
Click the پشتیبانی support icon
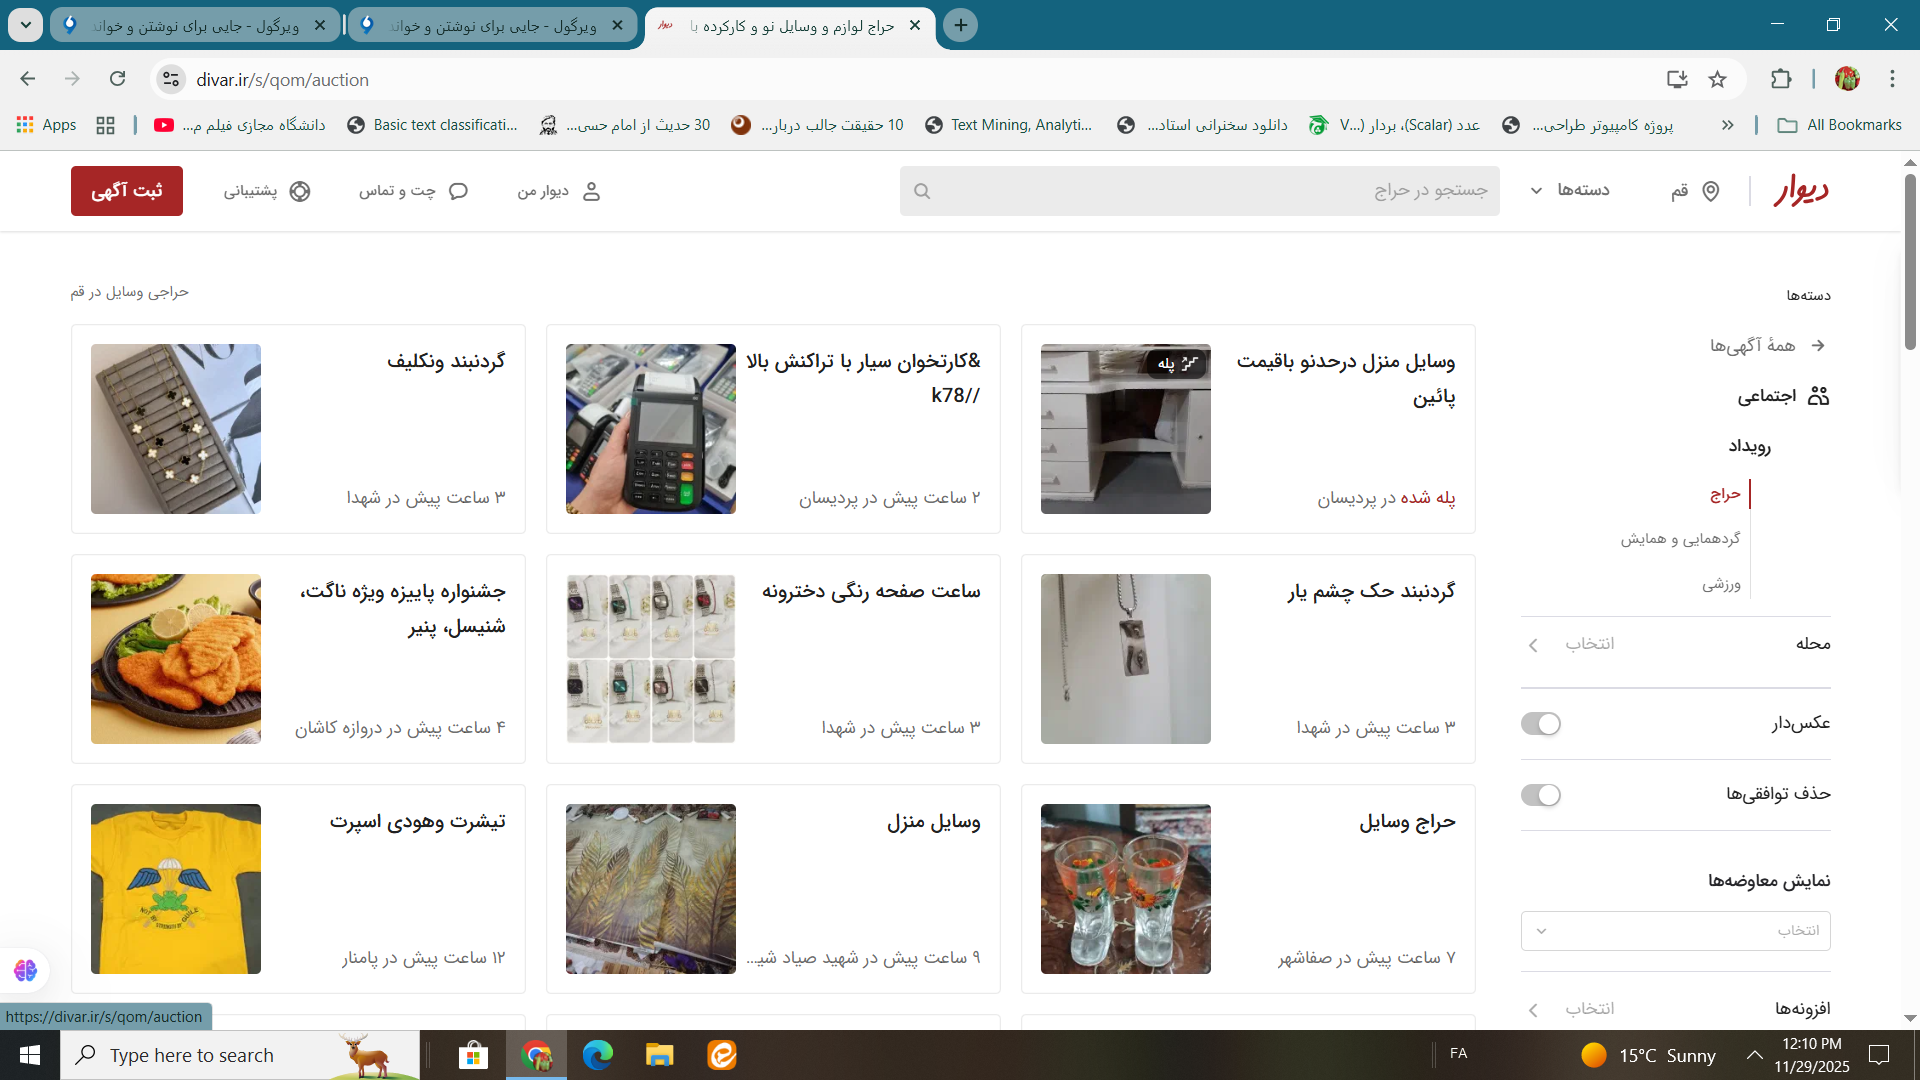click(301, 190)
